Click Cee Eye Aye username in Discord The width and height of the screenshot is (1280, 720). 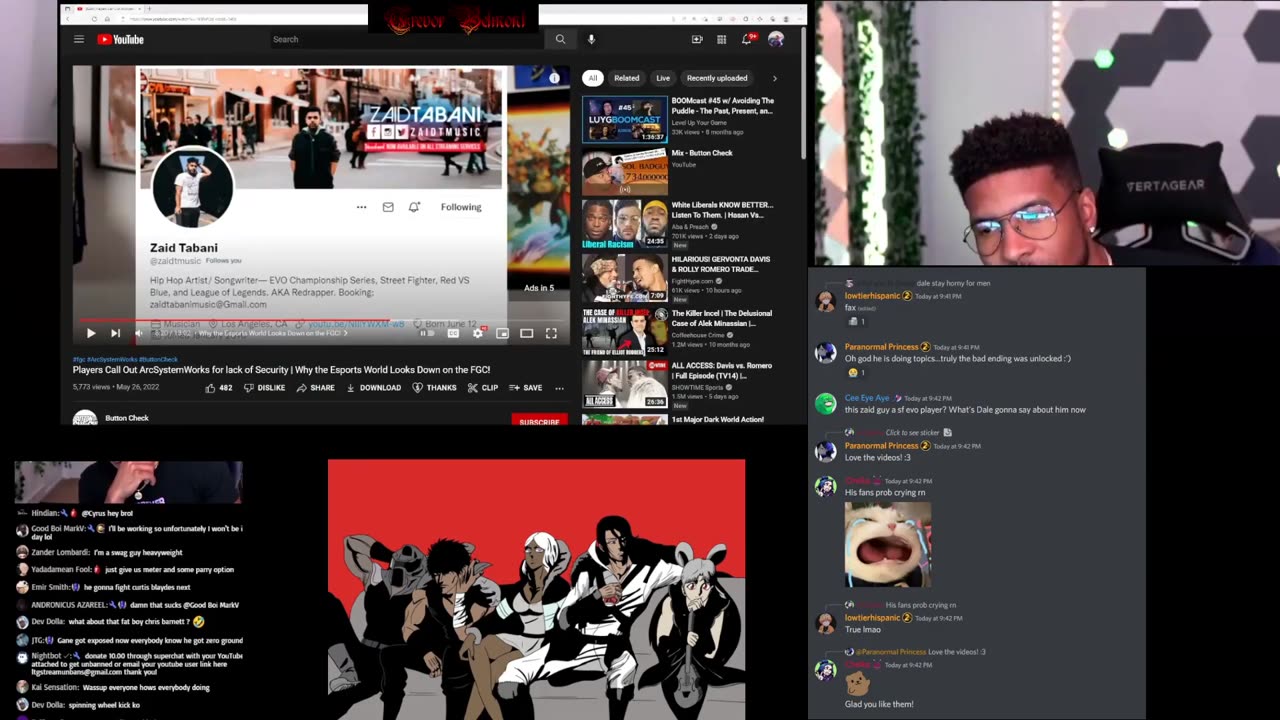(867, 398)
